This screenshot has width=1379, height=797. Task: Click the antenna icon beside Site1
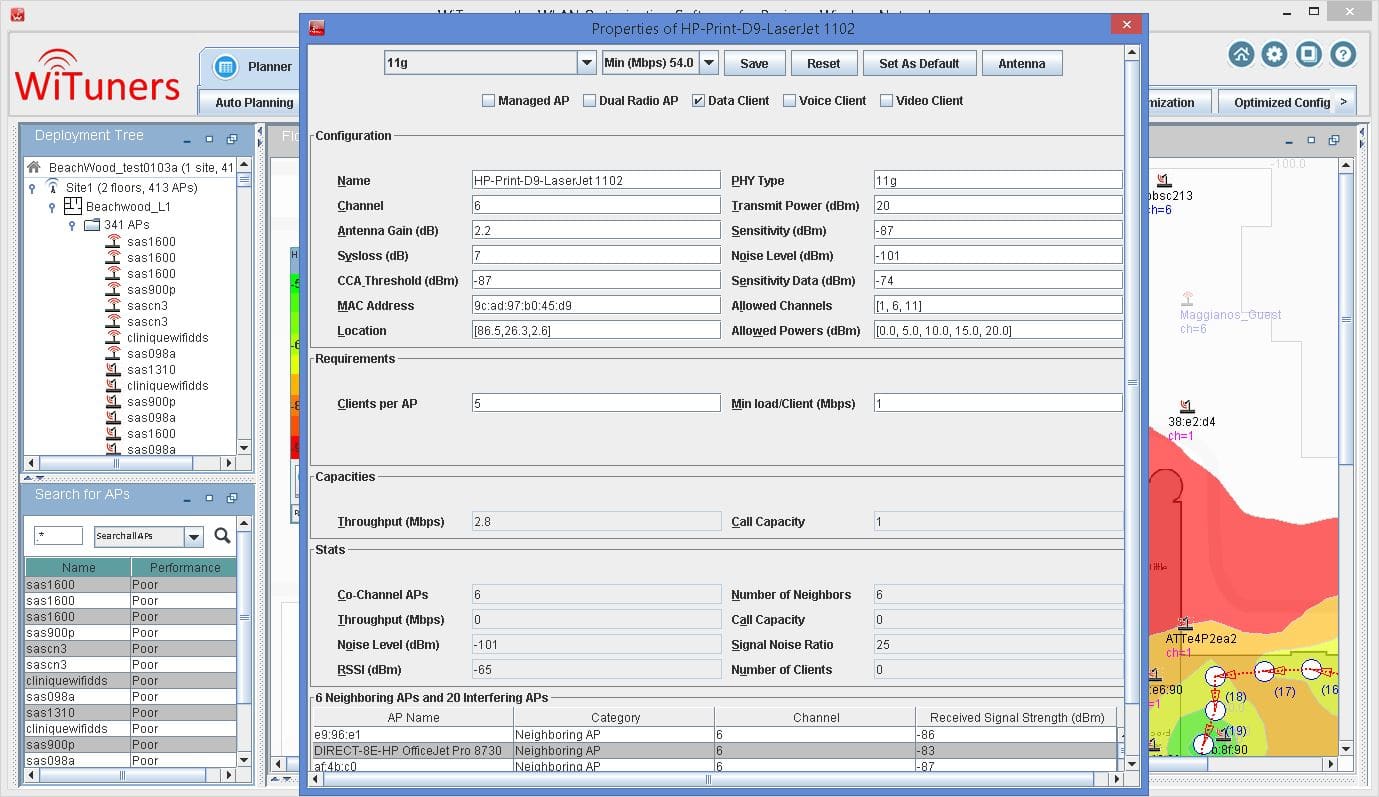[54, 187]
